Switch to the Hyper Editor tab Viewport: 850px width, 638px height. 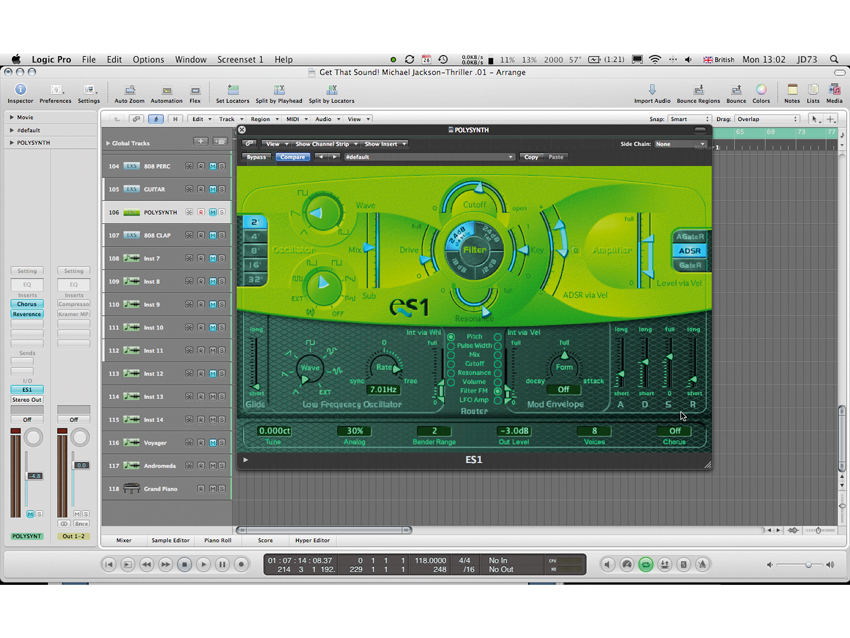click(x=312, y=540)
